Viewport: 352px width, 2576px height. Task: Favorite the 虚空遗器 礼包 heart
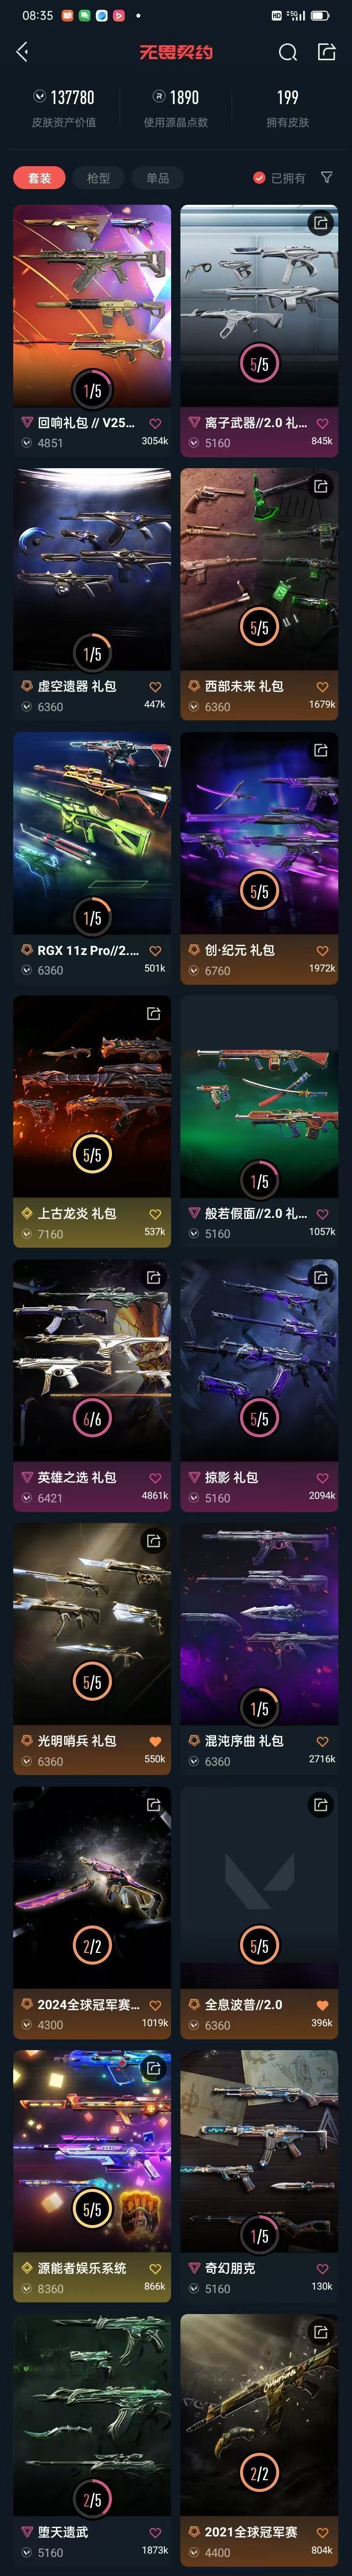(x=155, y=686)
